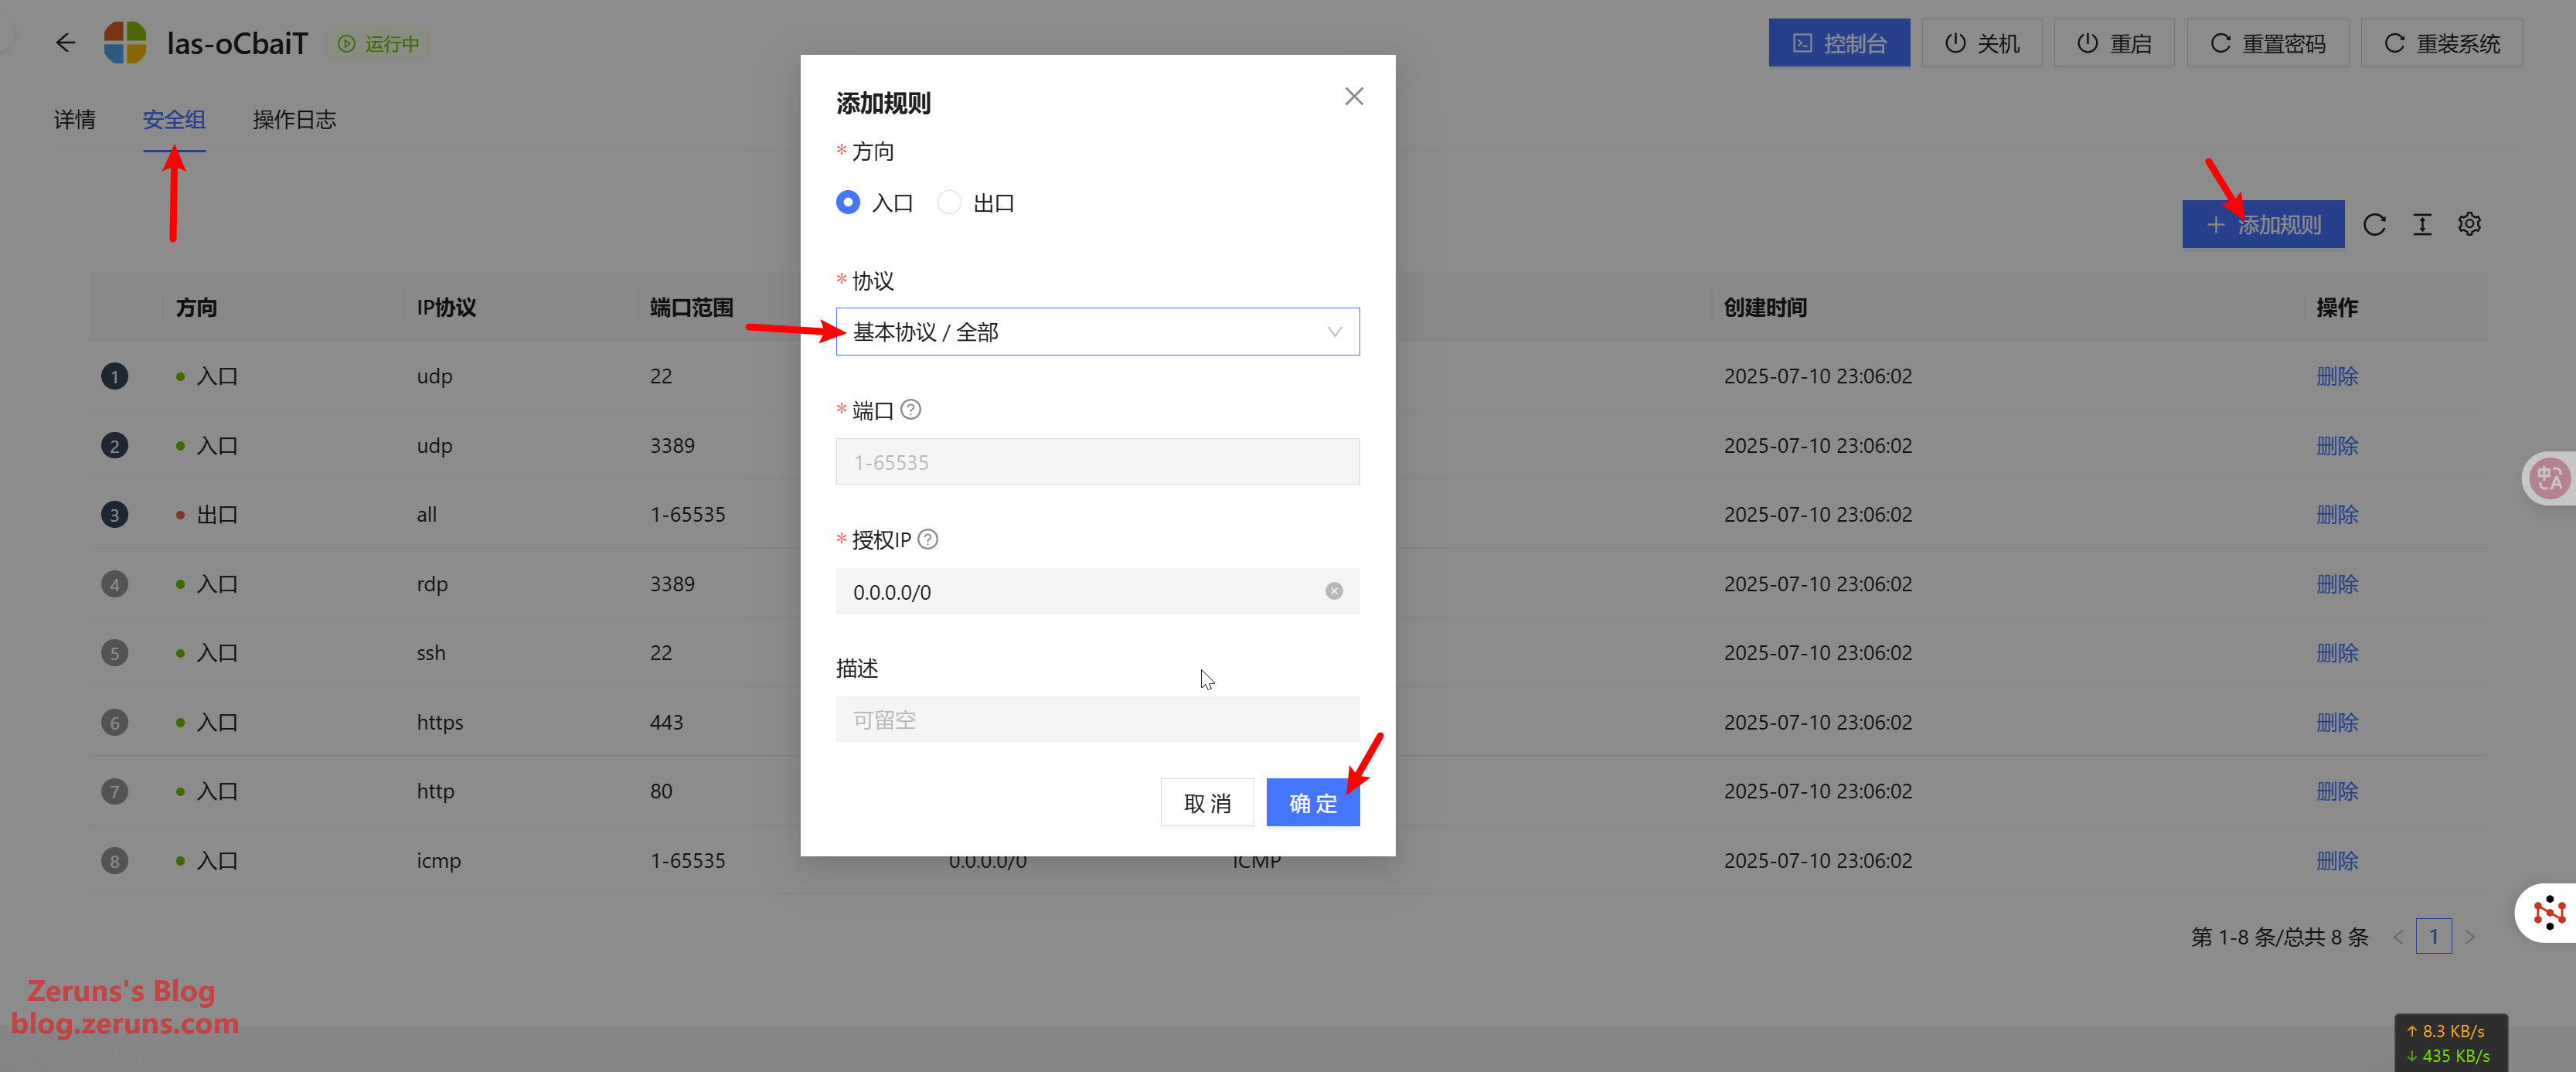2576x1072 pixels.
Task: Click the help icon next to 端口
Action: coord(910,410)
